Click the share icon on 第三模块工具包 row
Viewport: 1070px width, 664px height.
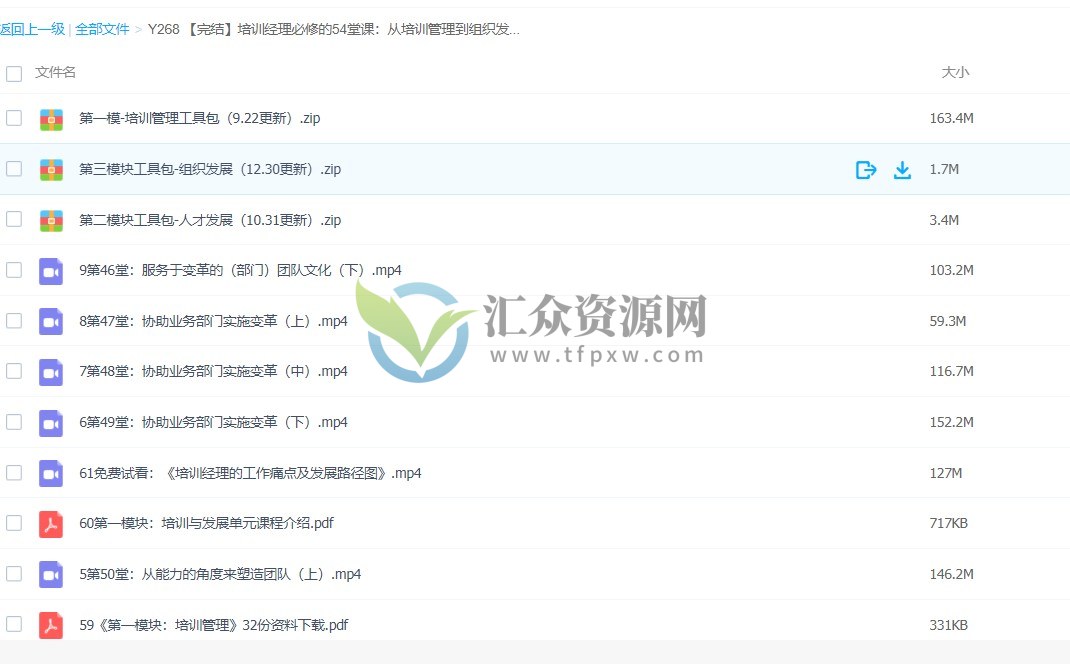point(865,170)
